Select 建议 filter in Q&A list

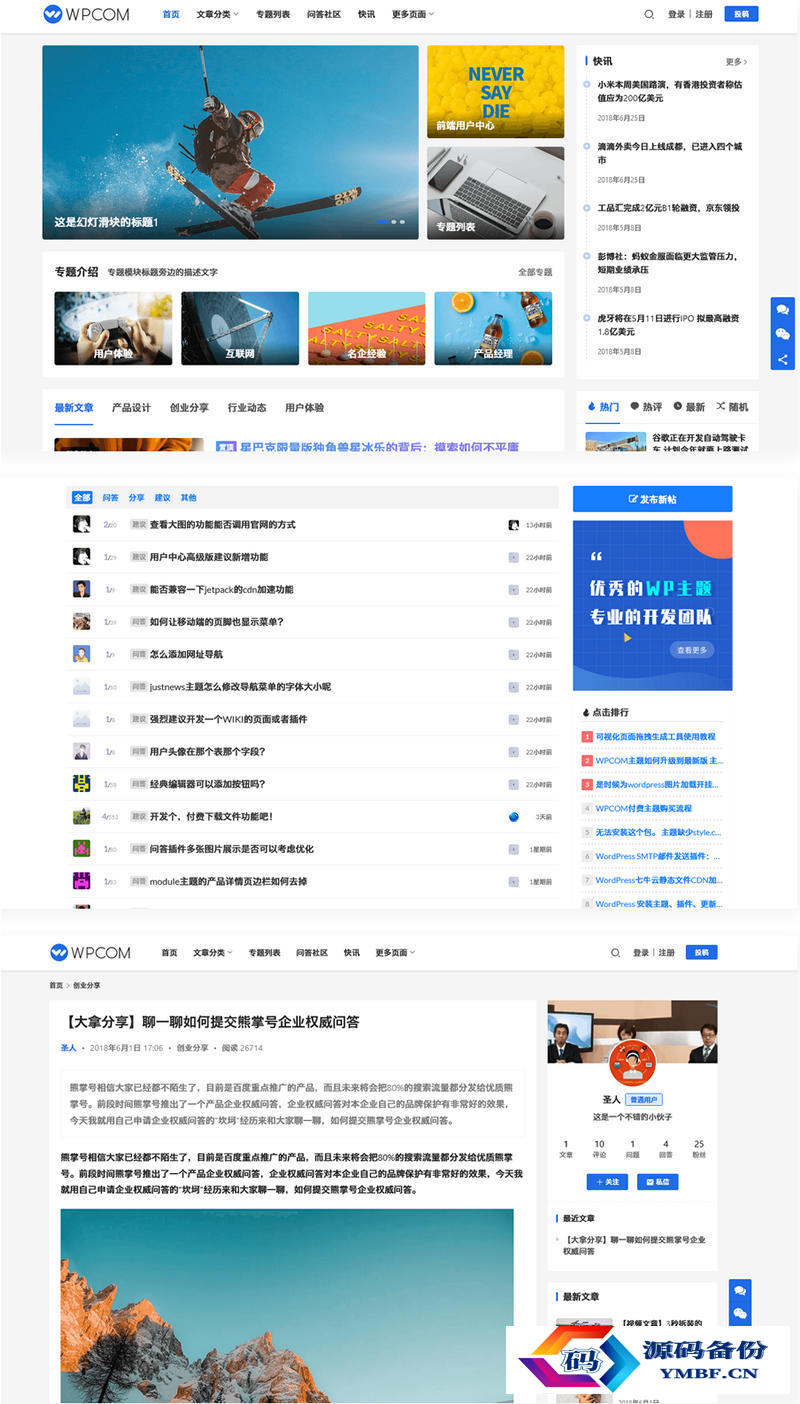(x=162, y=497)
